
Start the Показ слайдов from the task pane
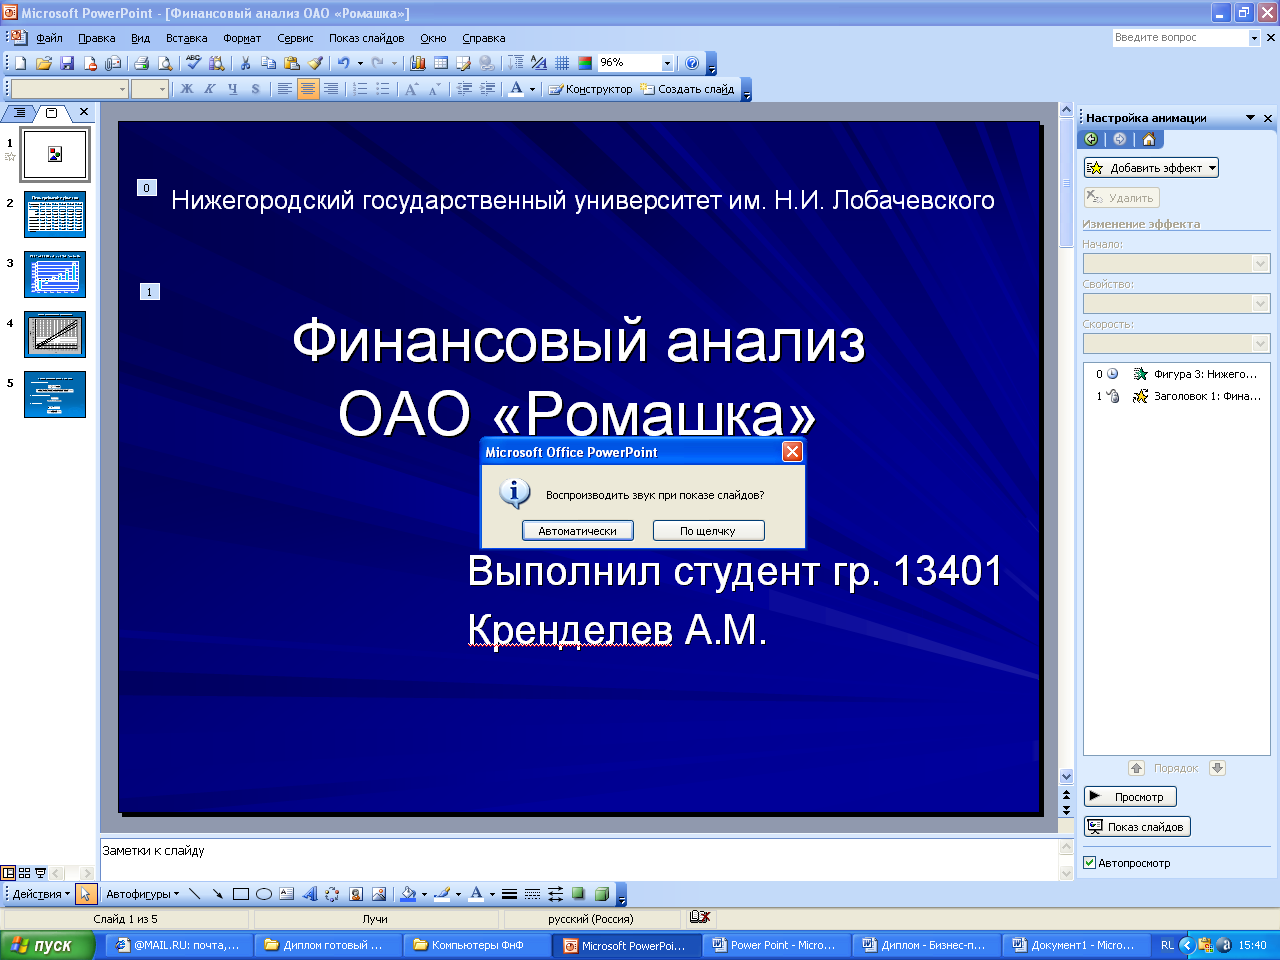pos(1137,827)
